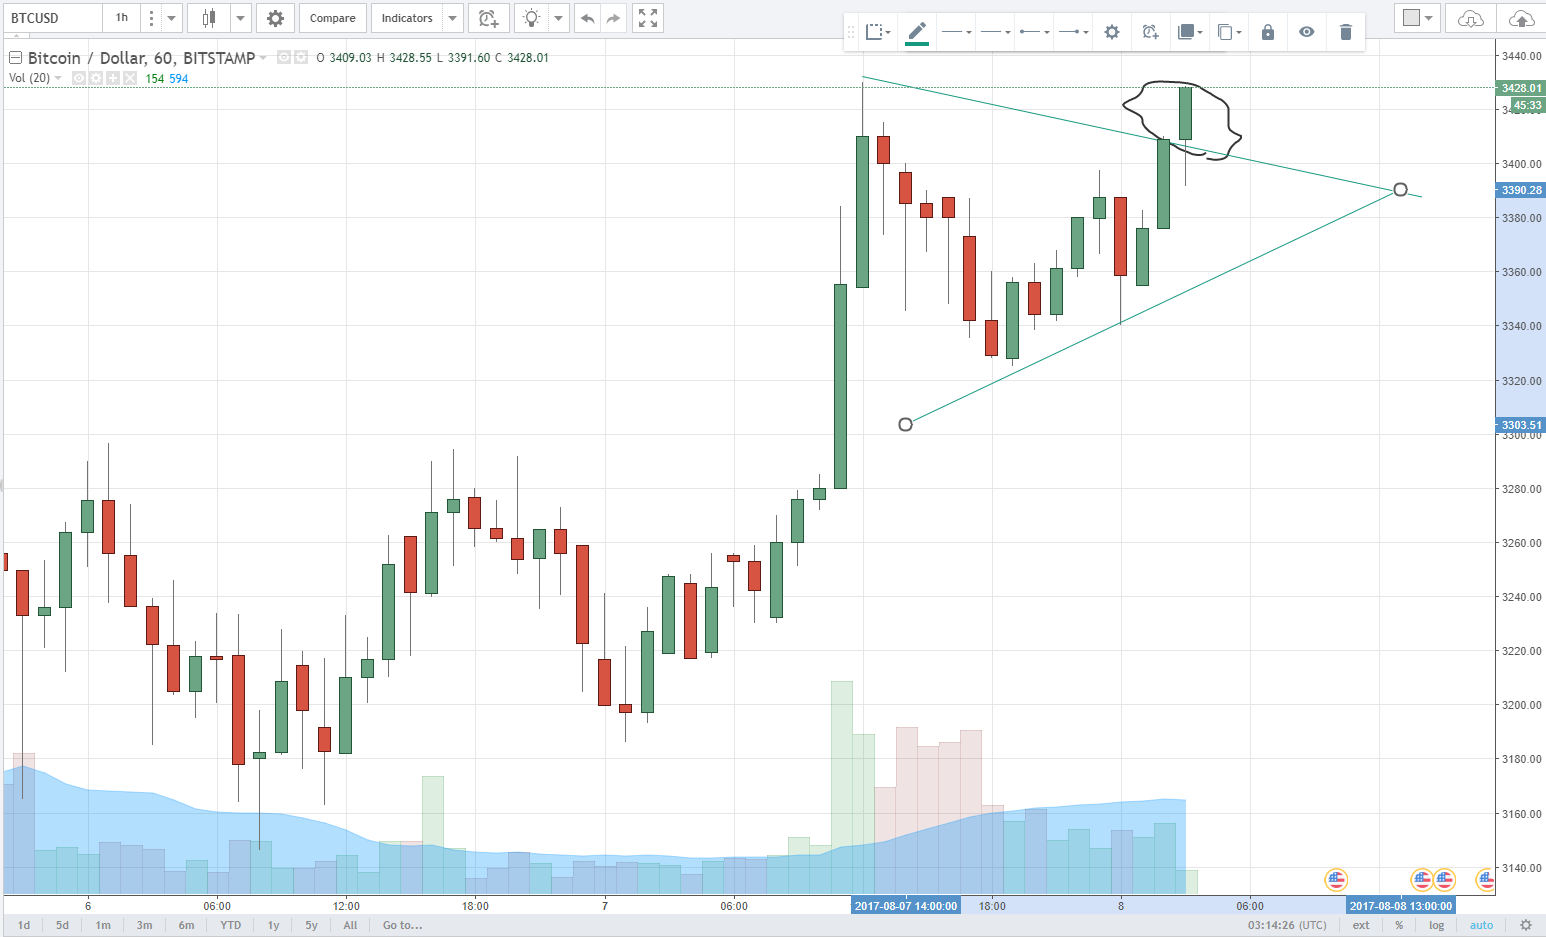
Task: Collapse the legend with the minus box
Action: point(15,58)
